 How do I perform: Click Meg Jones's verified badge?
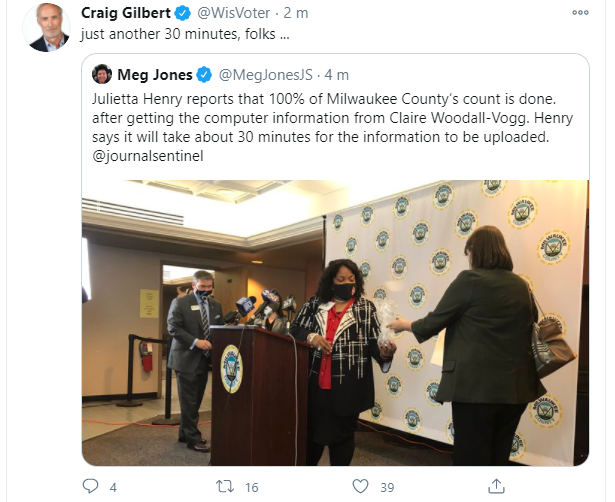pyautogui.click(x=204, y=75)
